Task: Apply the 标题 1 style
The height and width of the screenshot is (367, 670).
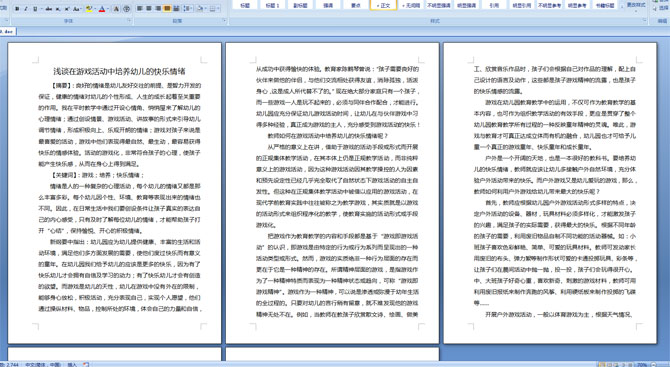Action: tap(273, 5)
